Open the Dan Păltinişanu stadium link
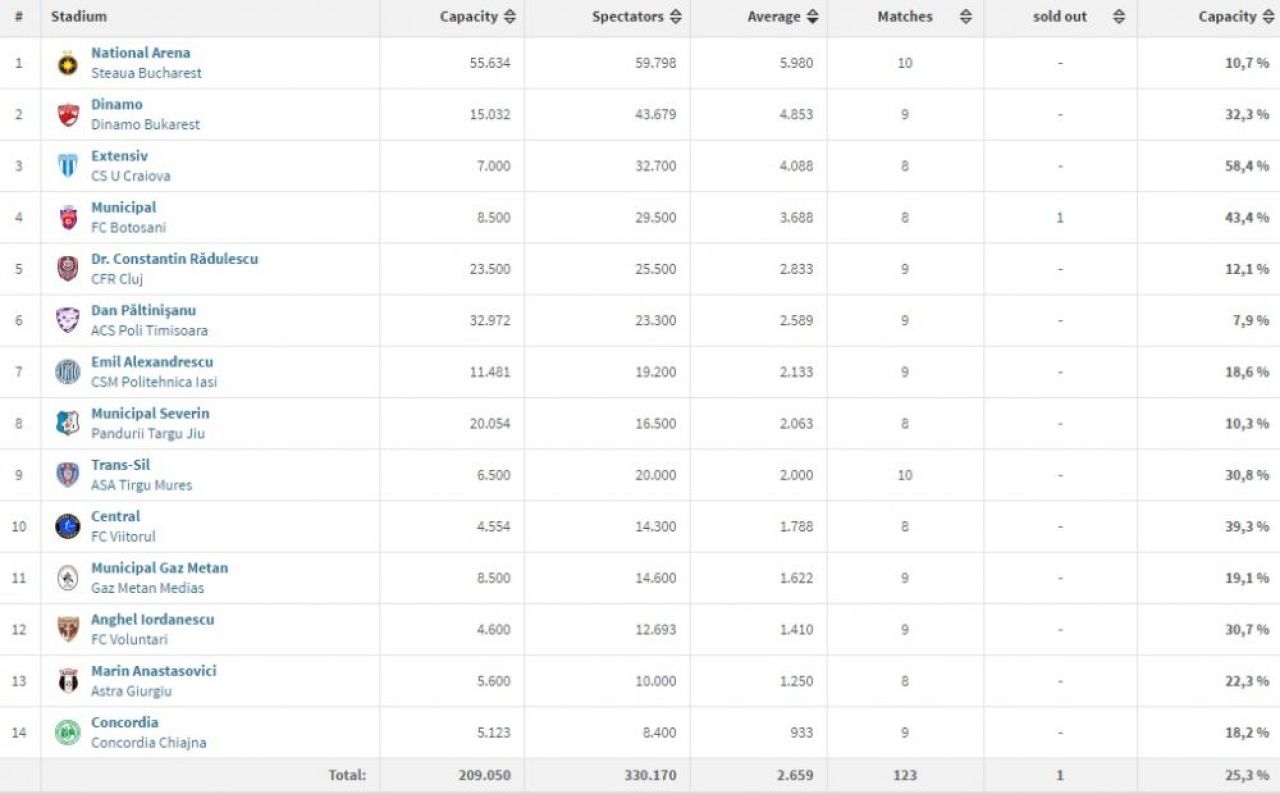This screenshot has width=1280, height=794. coord(144,311)
